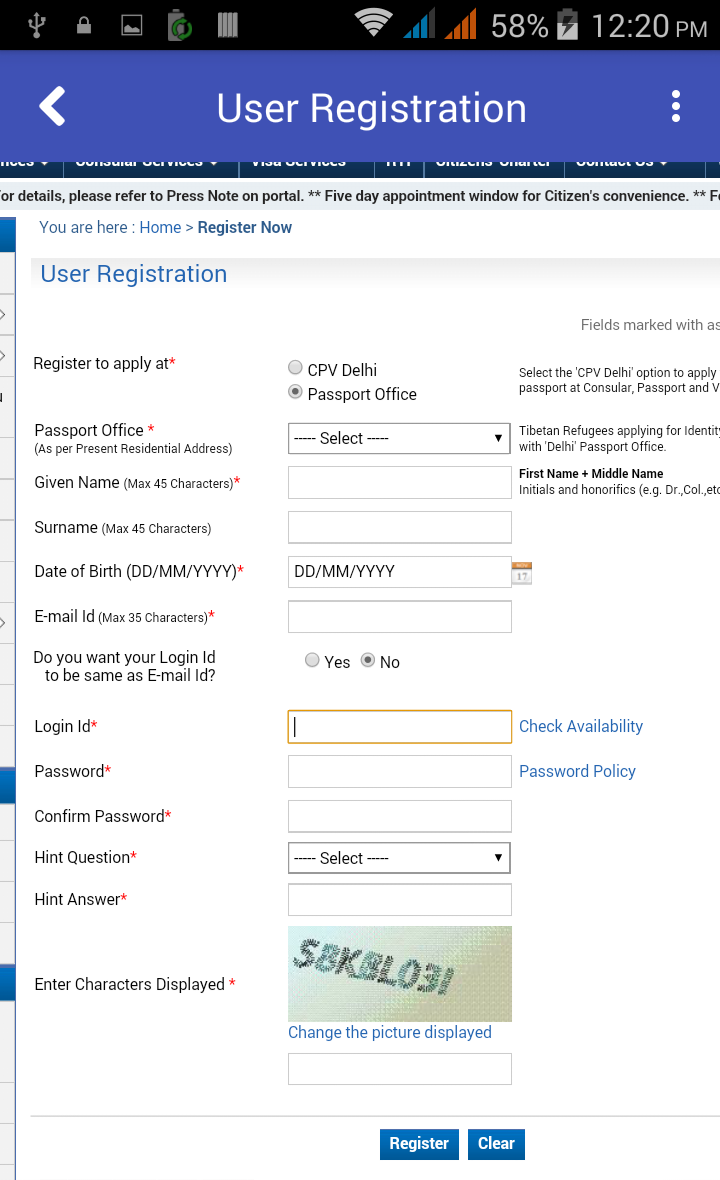Open the Consular Services menu
720x1180 pixels.
pos(146,162)
